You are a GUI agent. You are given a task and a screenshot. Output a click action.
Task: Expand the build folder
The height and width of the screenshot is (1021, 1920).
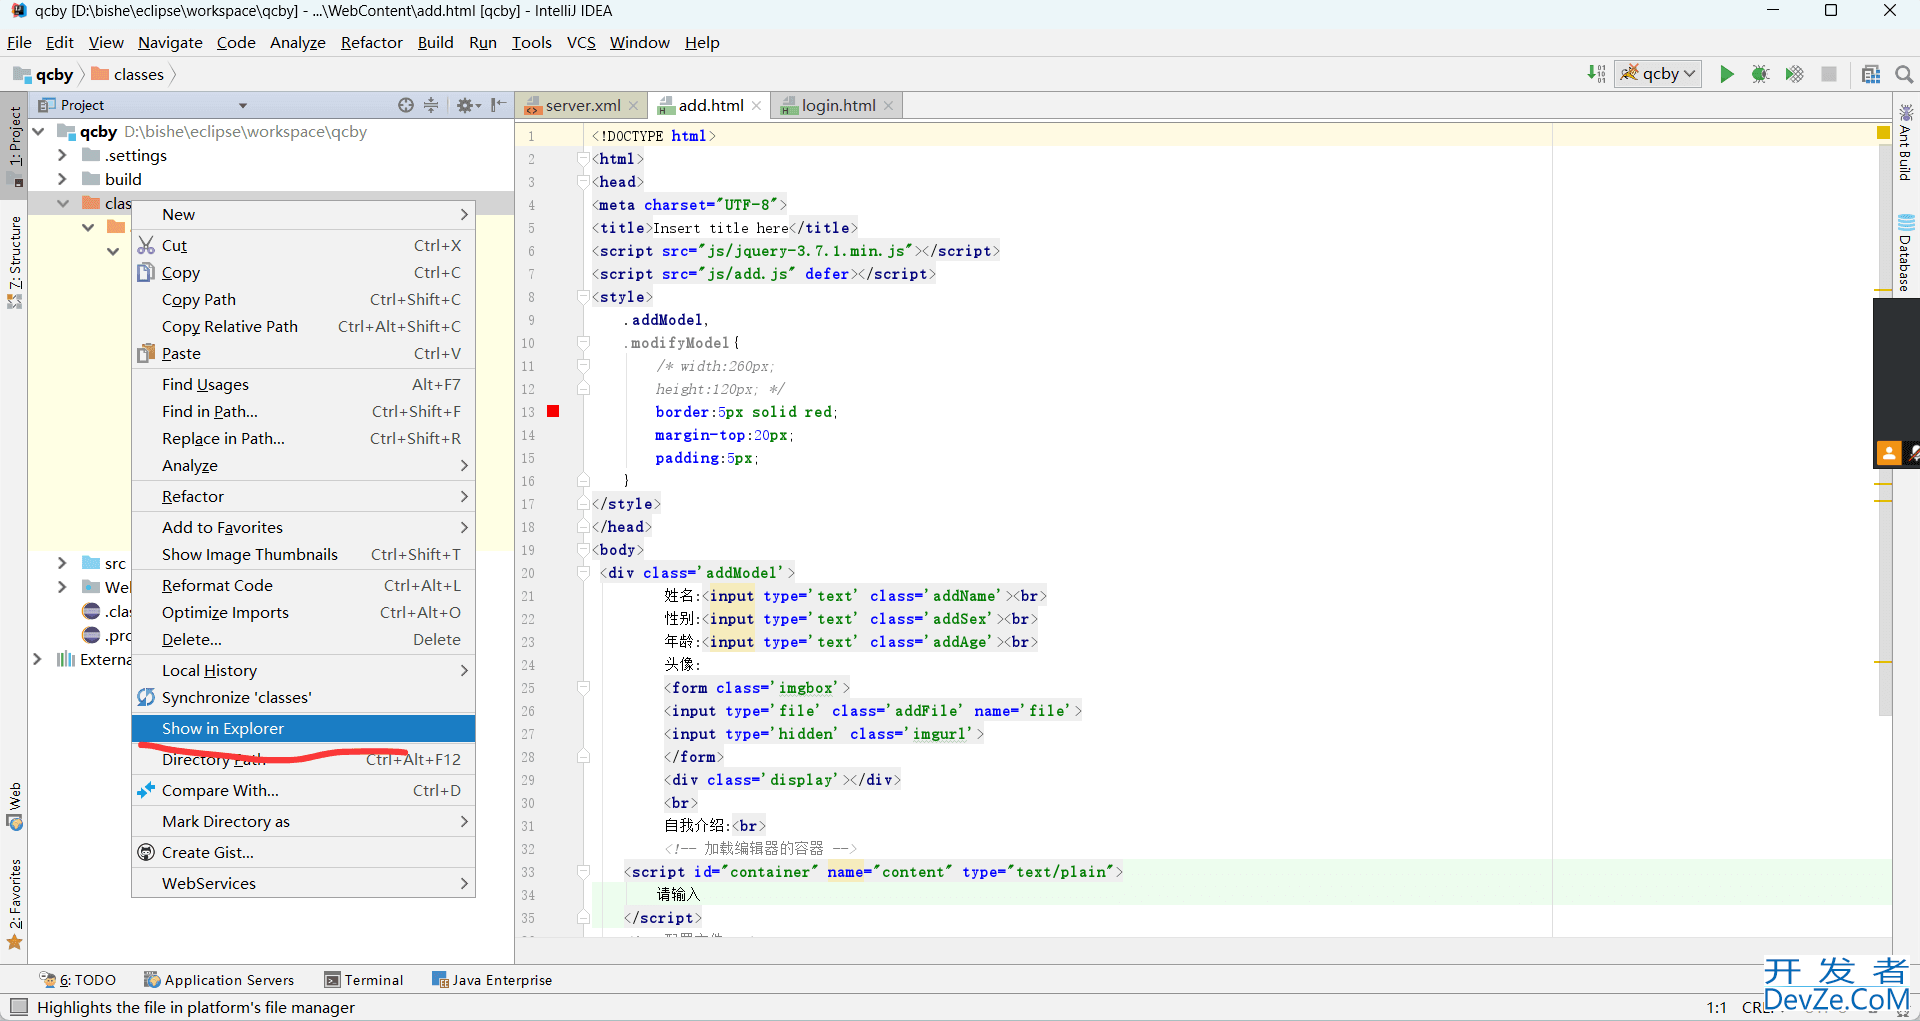(62, 179)
